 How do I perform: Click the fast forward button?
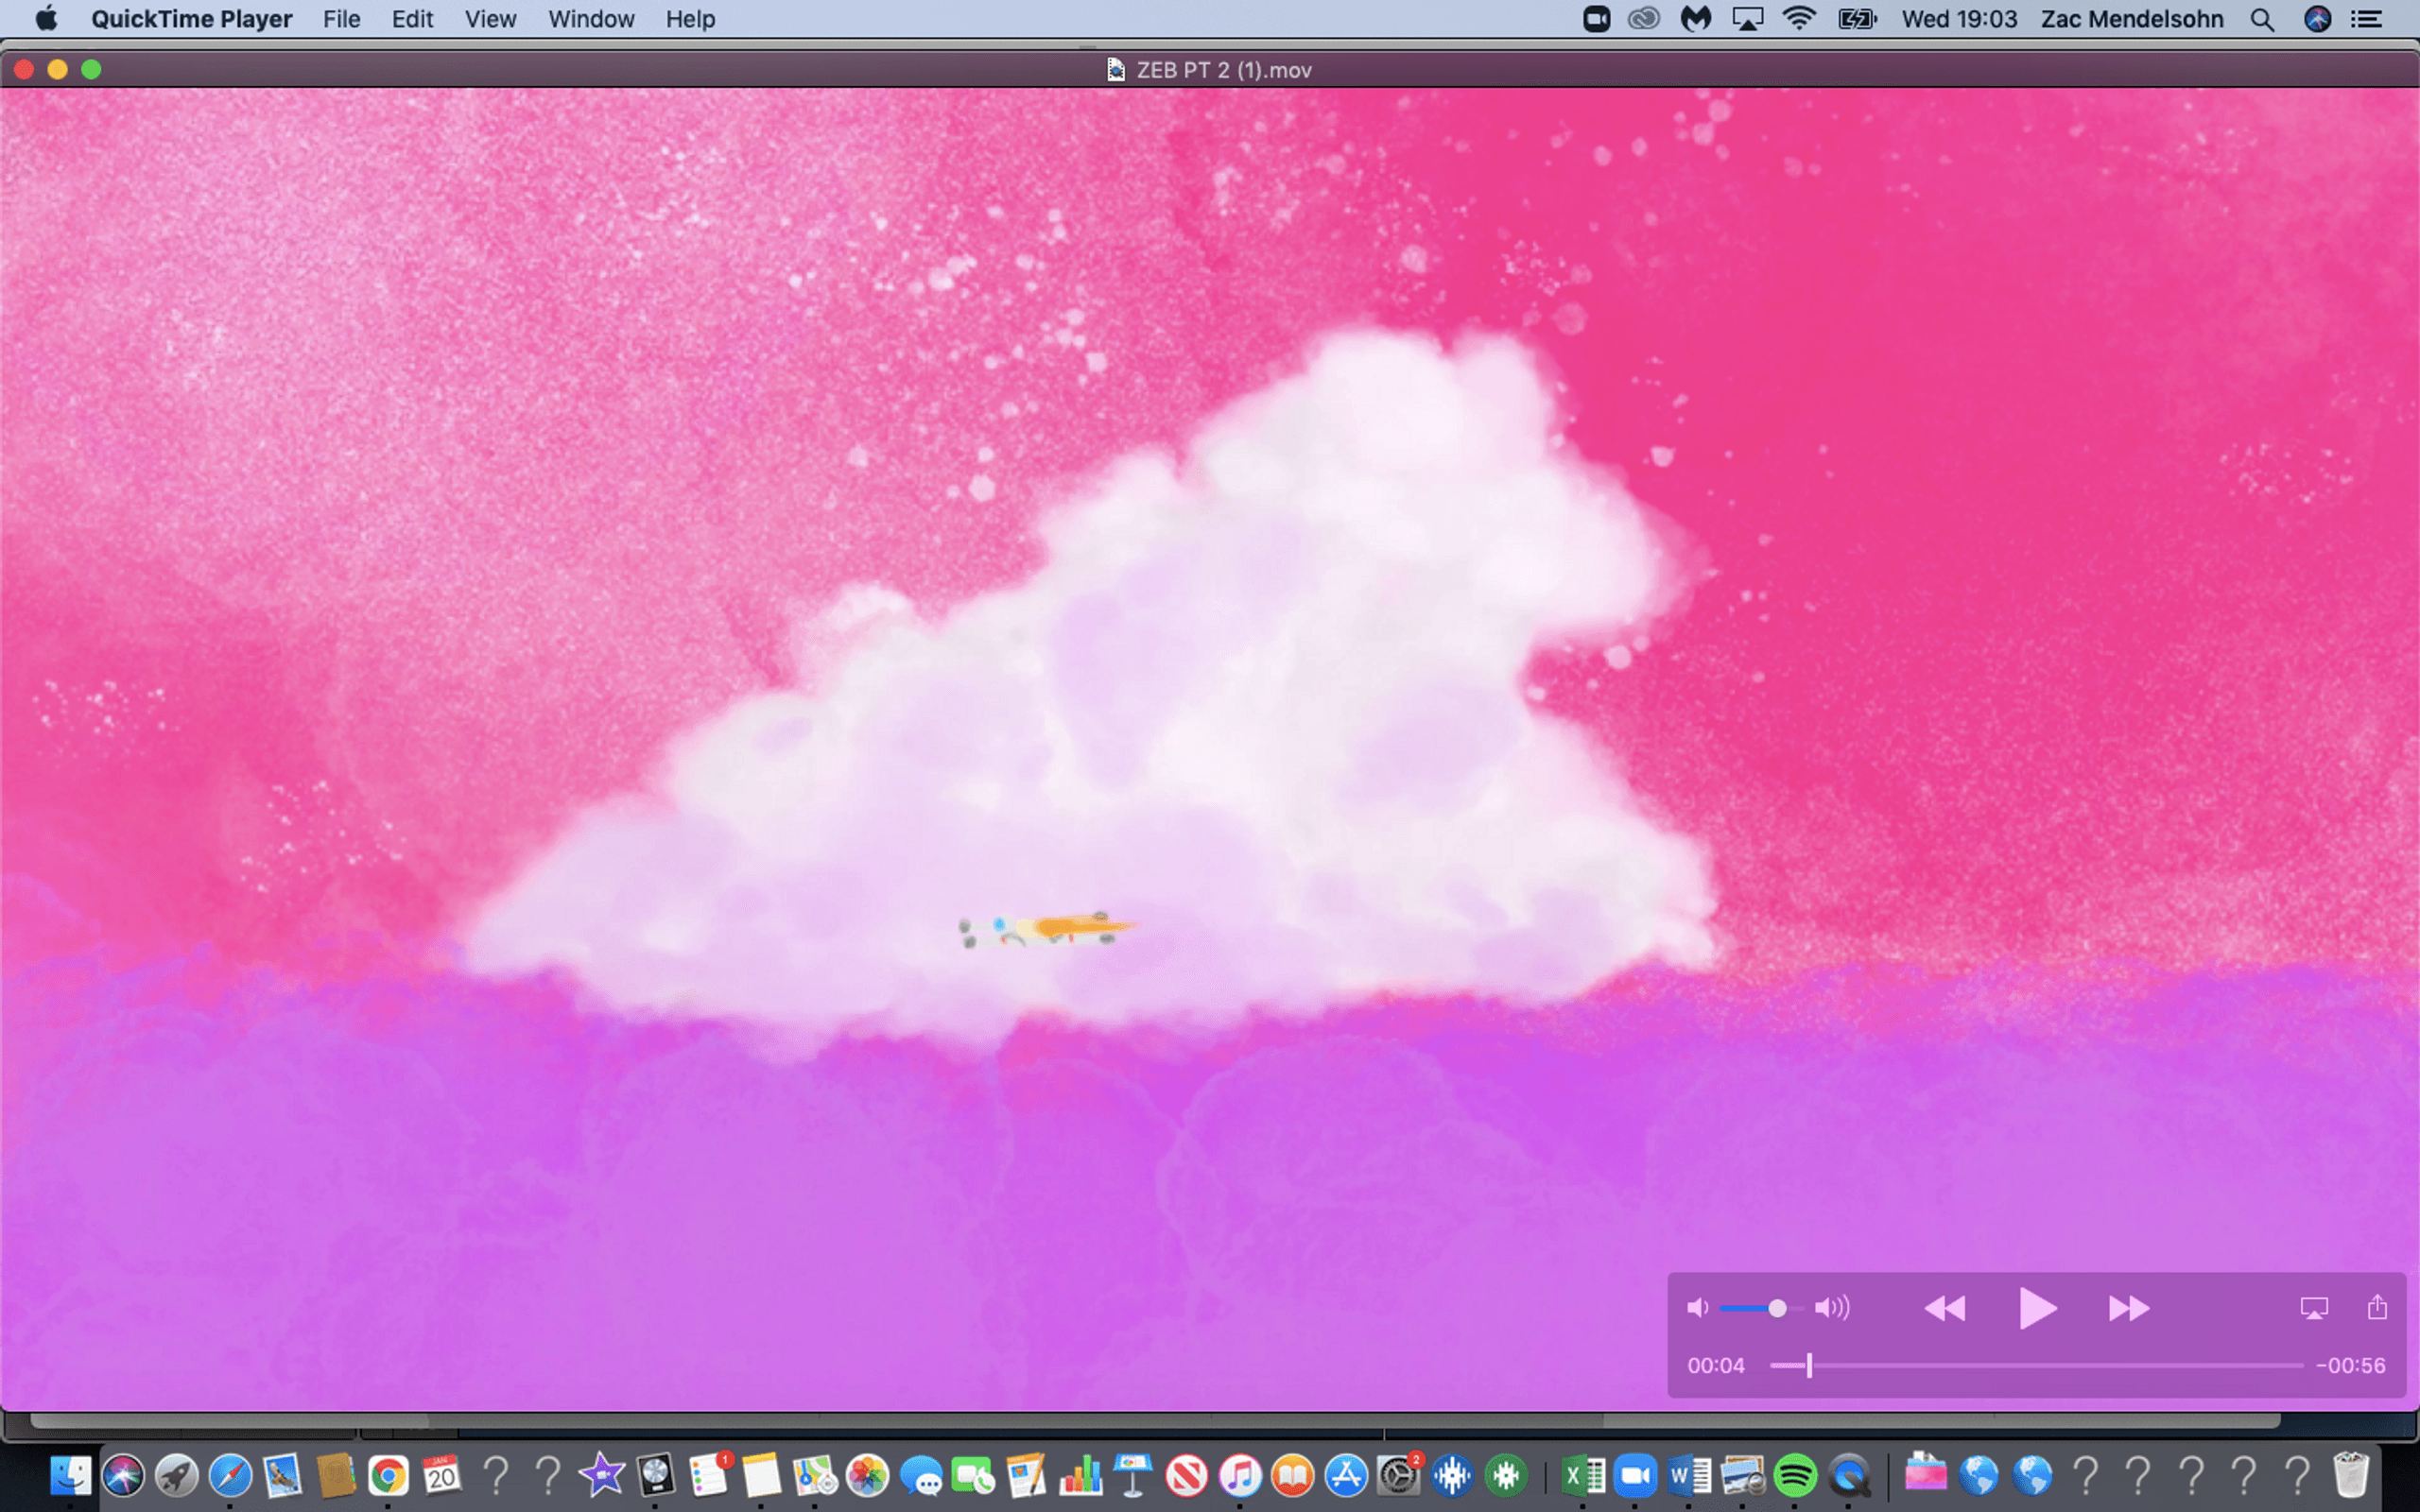point(2128,1308)
